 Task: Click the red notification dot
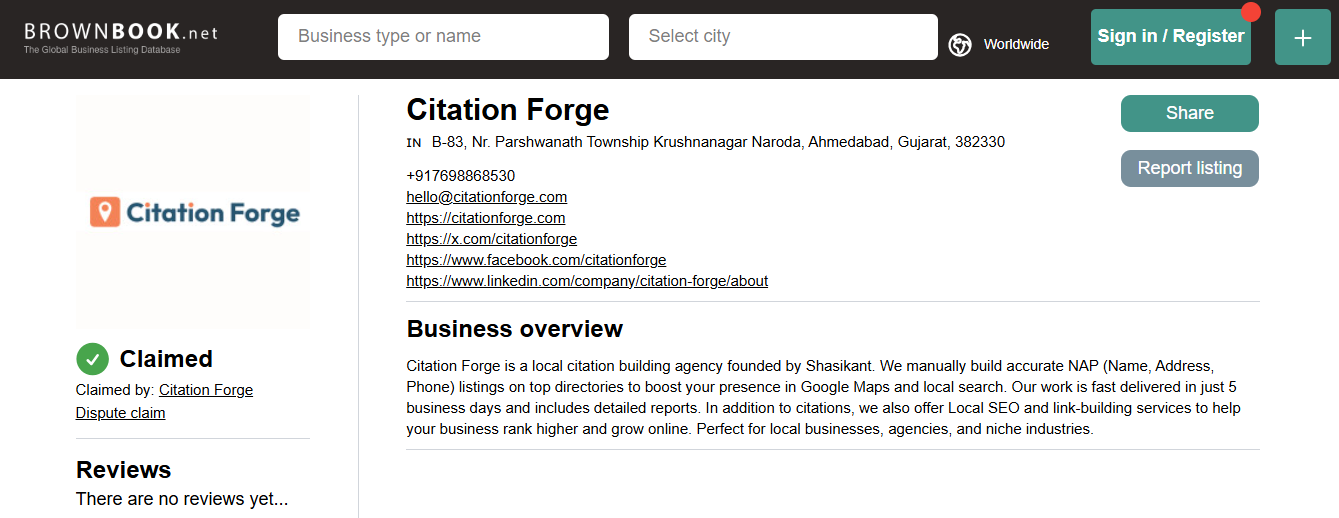(x=1250, y=12)
